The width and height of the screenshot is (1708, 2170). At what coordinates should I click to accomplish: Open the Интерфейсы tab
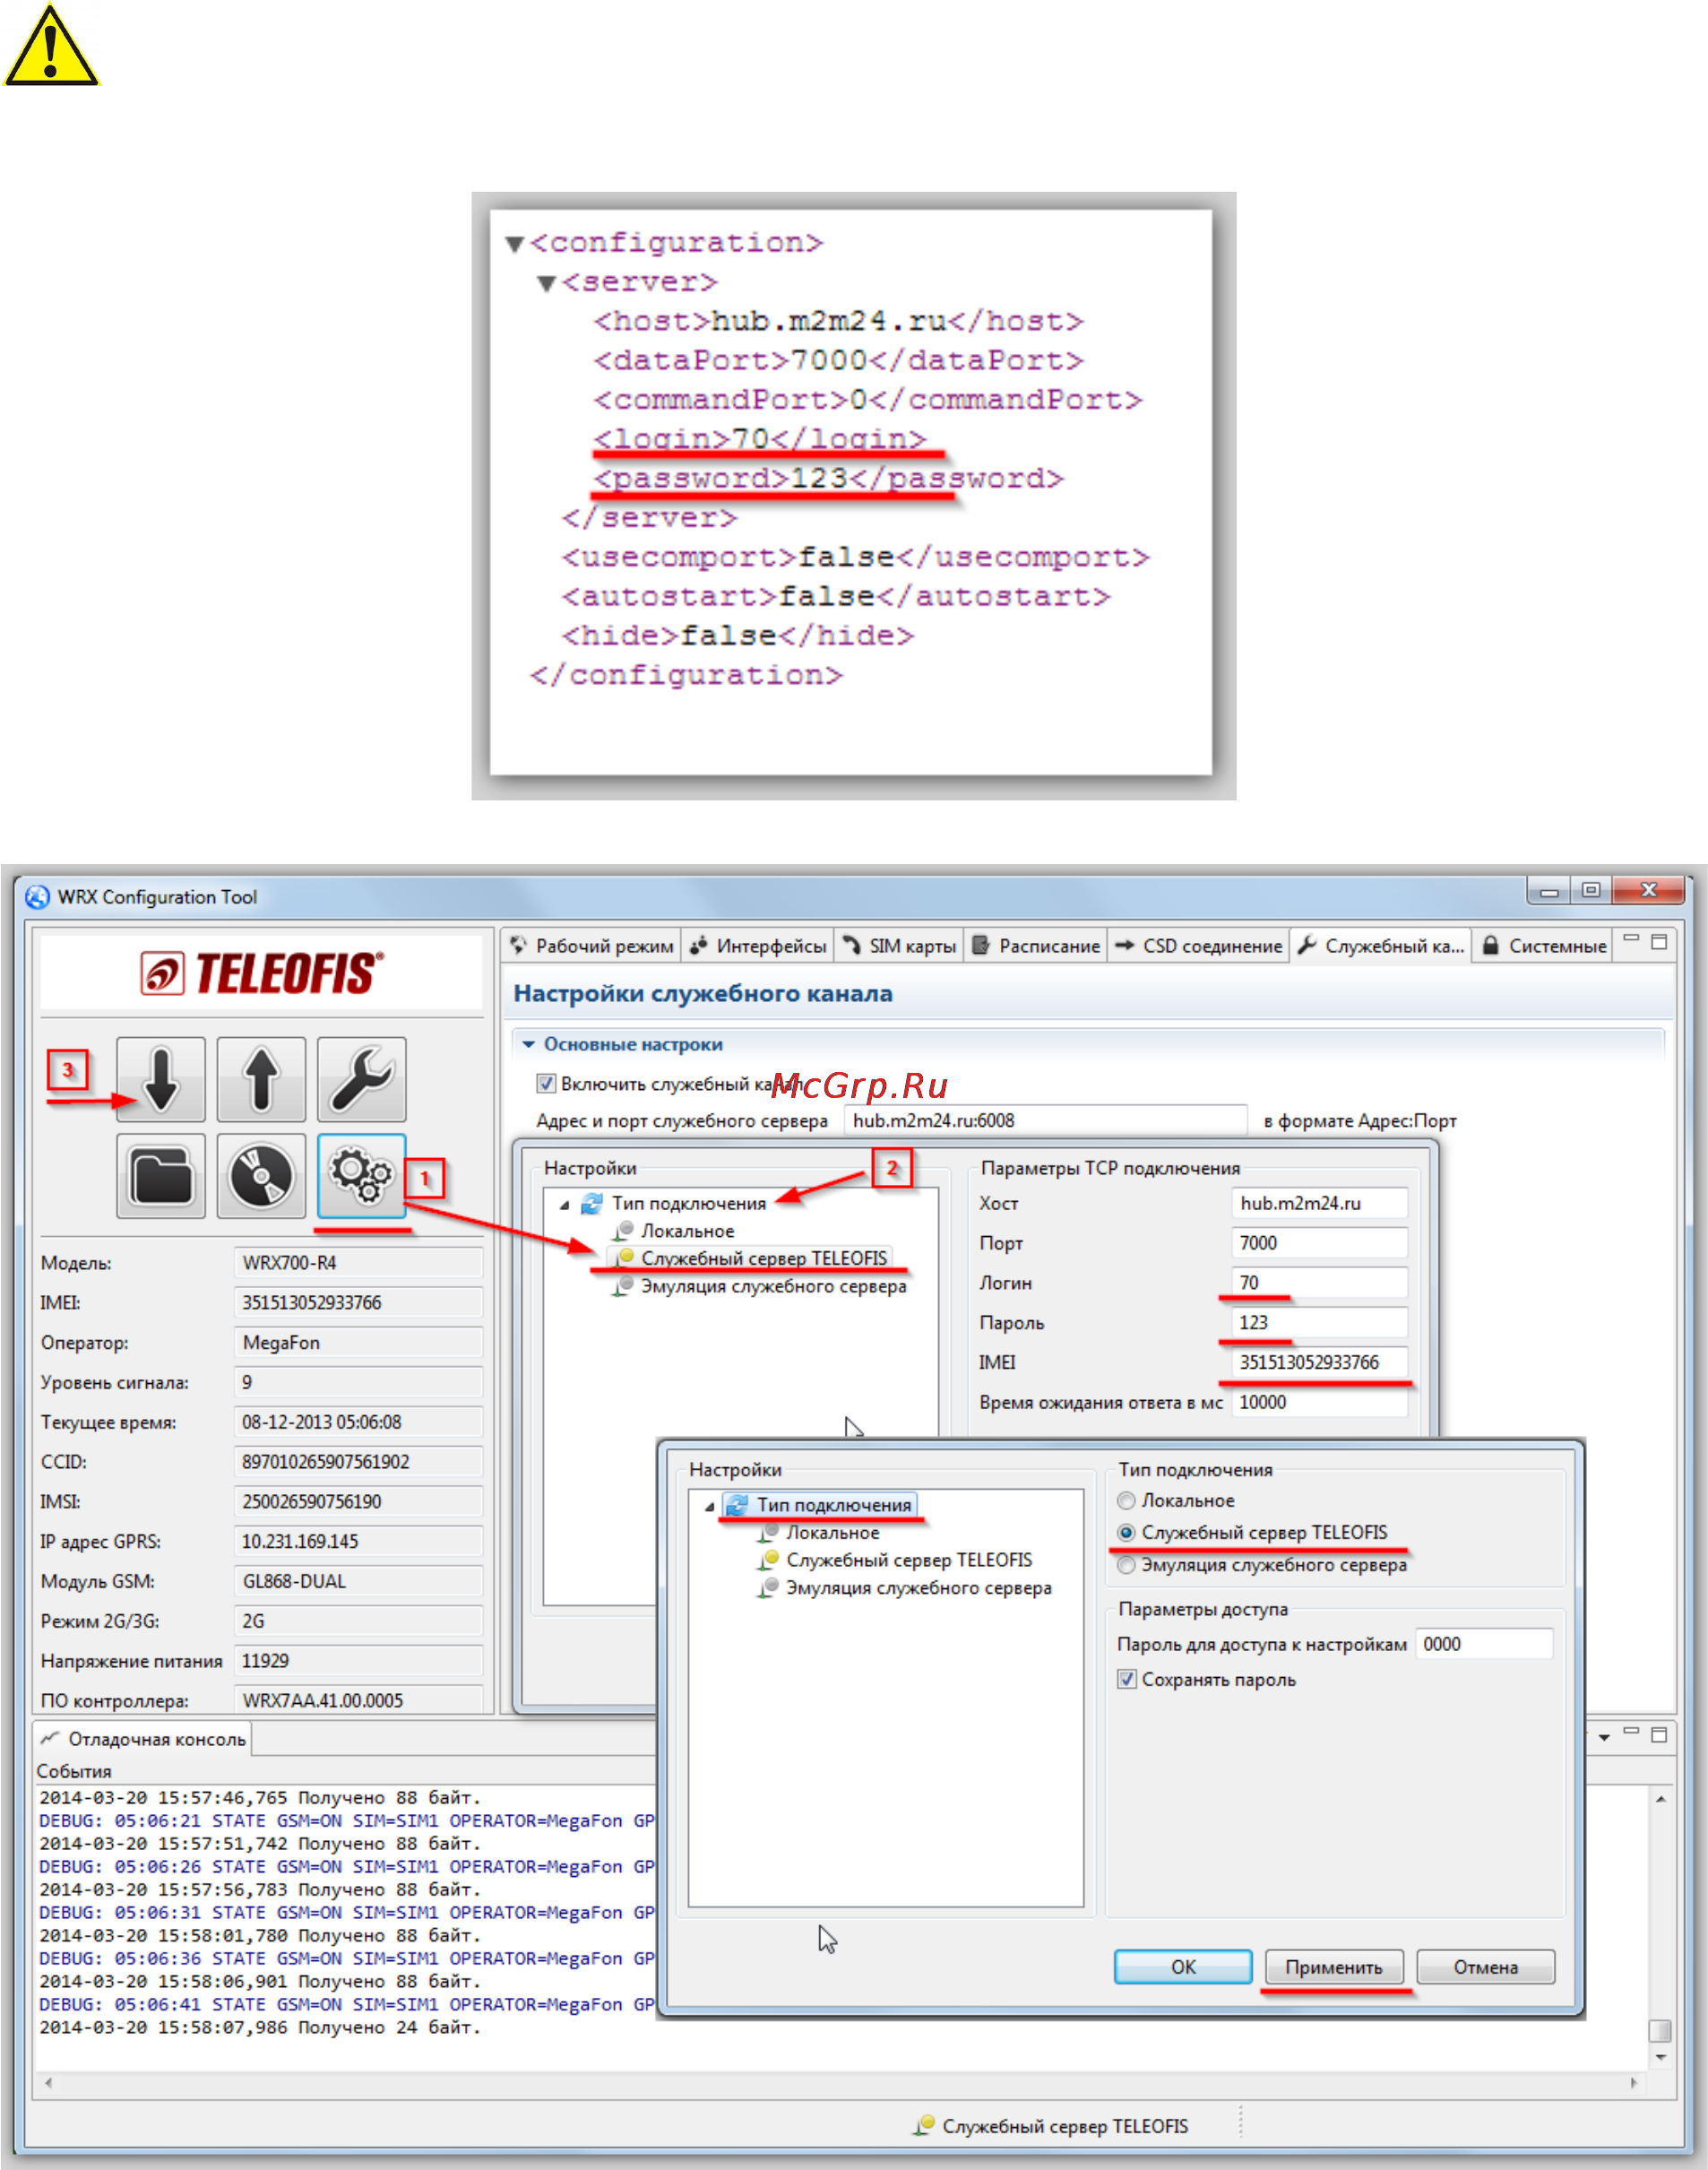pyautogui.click(x=758, y=946)
